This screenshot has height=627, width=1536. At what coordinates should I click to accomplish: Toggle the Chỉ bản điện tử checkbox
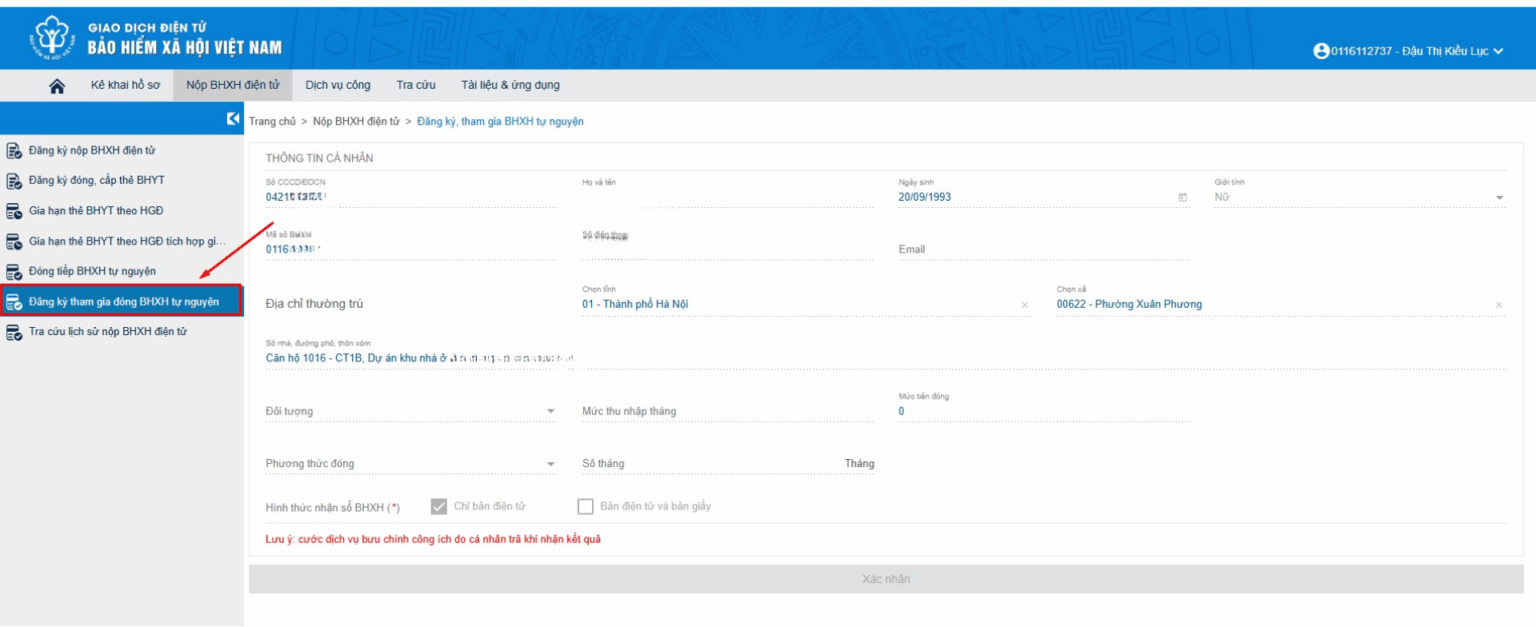click(x=438, y=506)
